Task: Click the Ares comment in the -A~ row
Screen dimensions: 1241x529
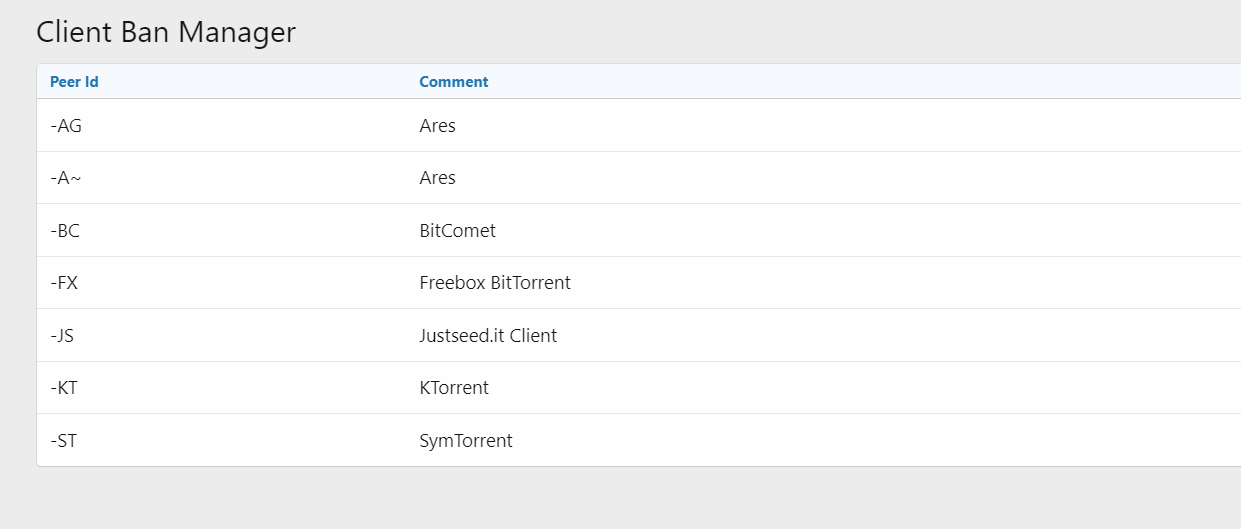Action: (437, 178)
